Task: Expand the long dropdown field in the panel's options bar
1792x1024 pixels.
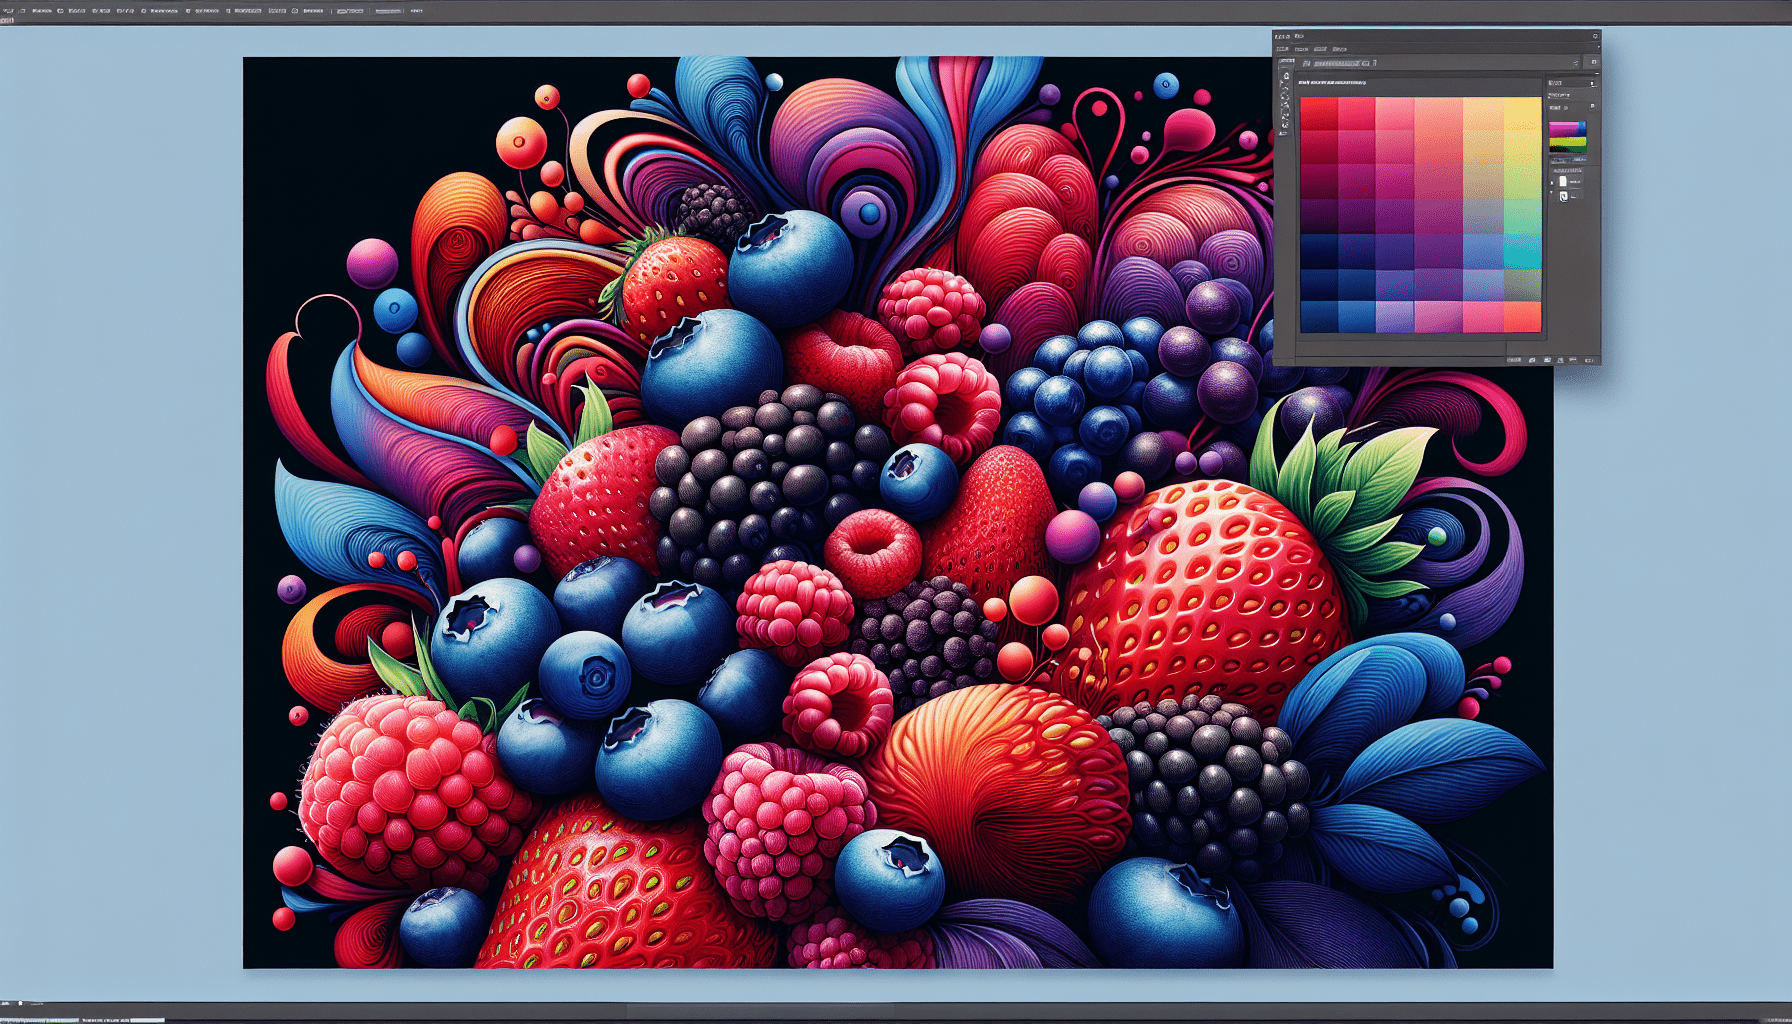Action: [x=1336, y=63]
